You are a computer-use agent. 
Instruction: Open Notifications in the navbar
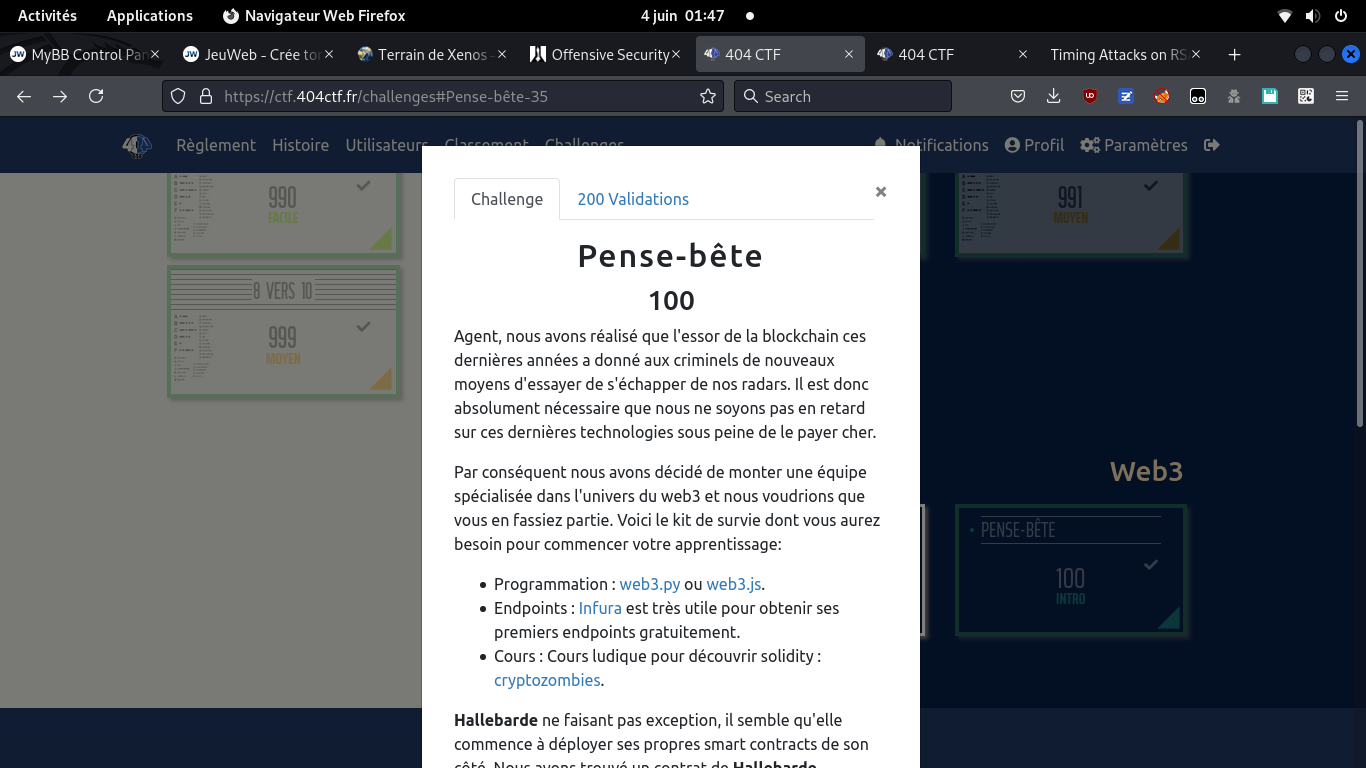click(932, 145)
